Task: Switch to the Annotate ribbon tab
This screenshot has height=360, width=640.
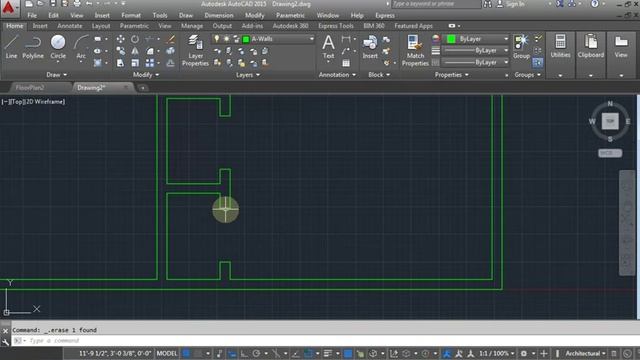Action: (x=69, y=26)
